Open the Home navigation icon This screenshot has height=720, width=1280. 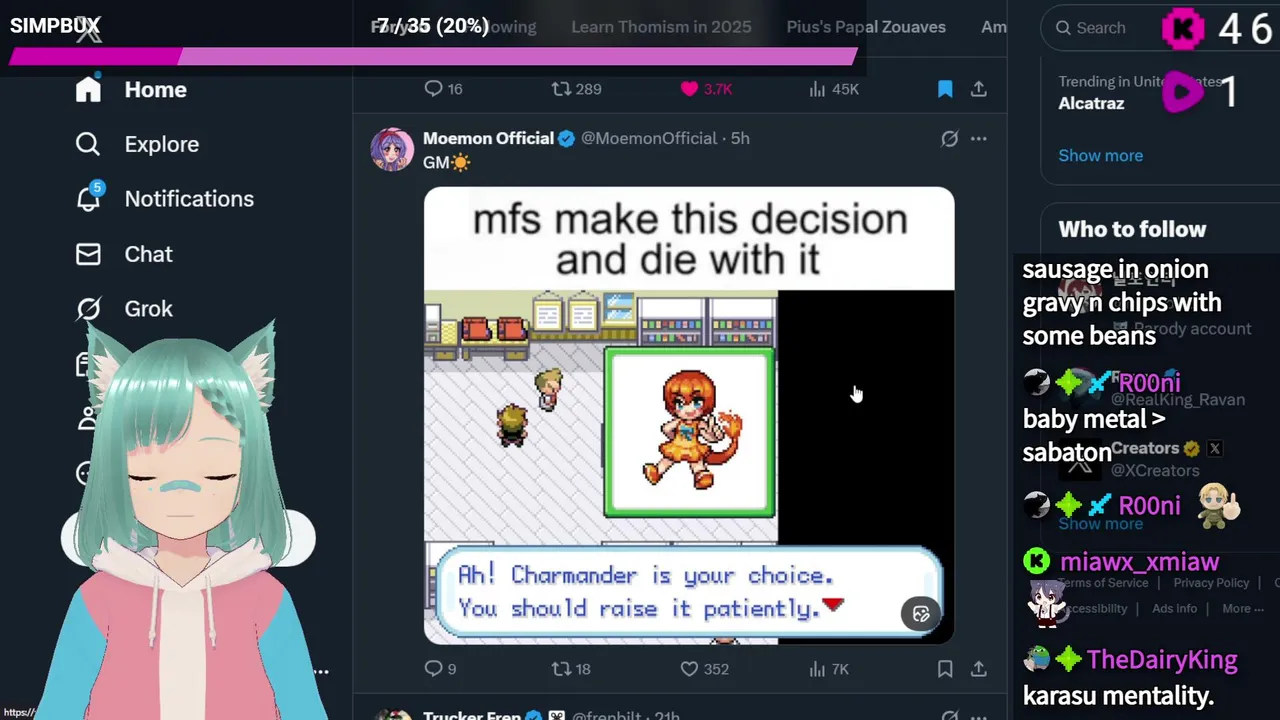pyautogui.click(x=88, y=89)
